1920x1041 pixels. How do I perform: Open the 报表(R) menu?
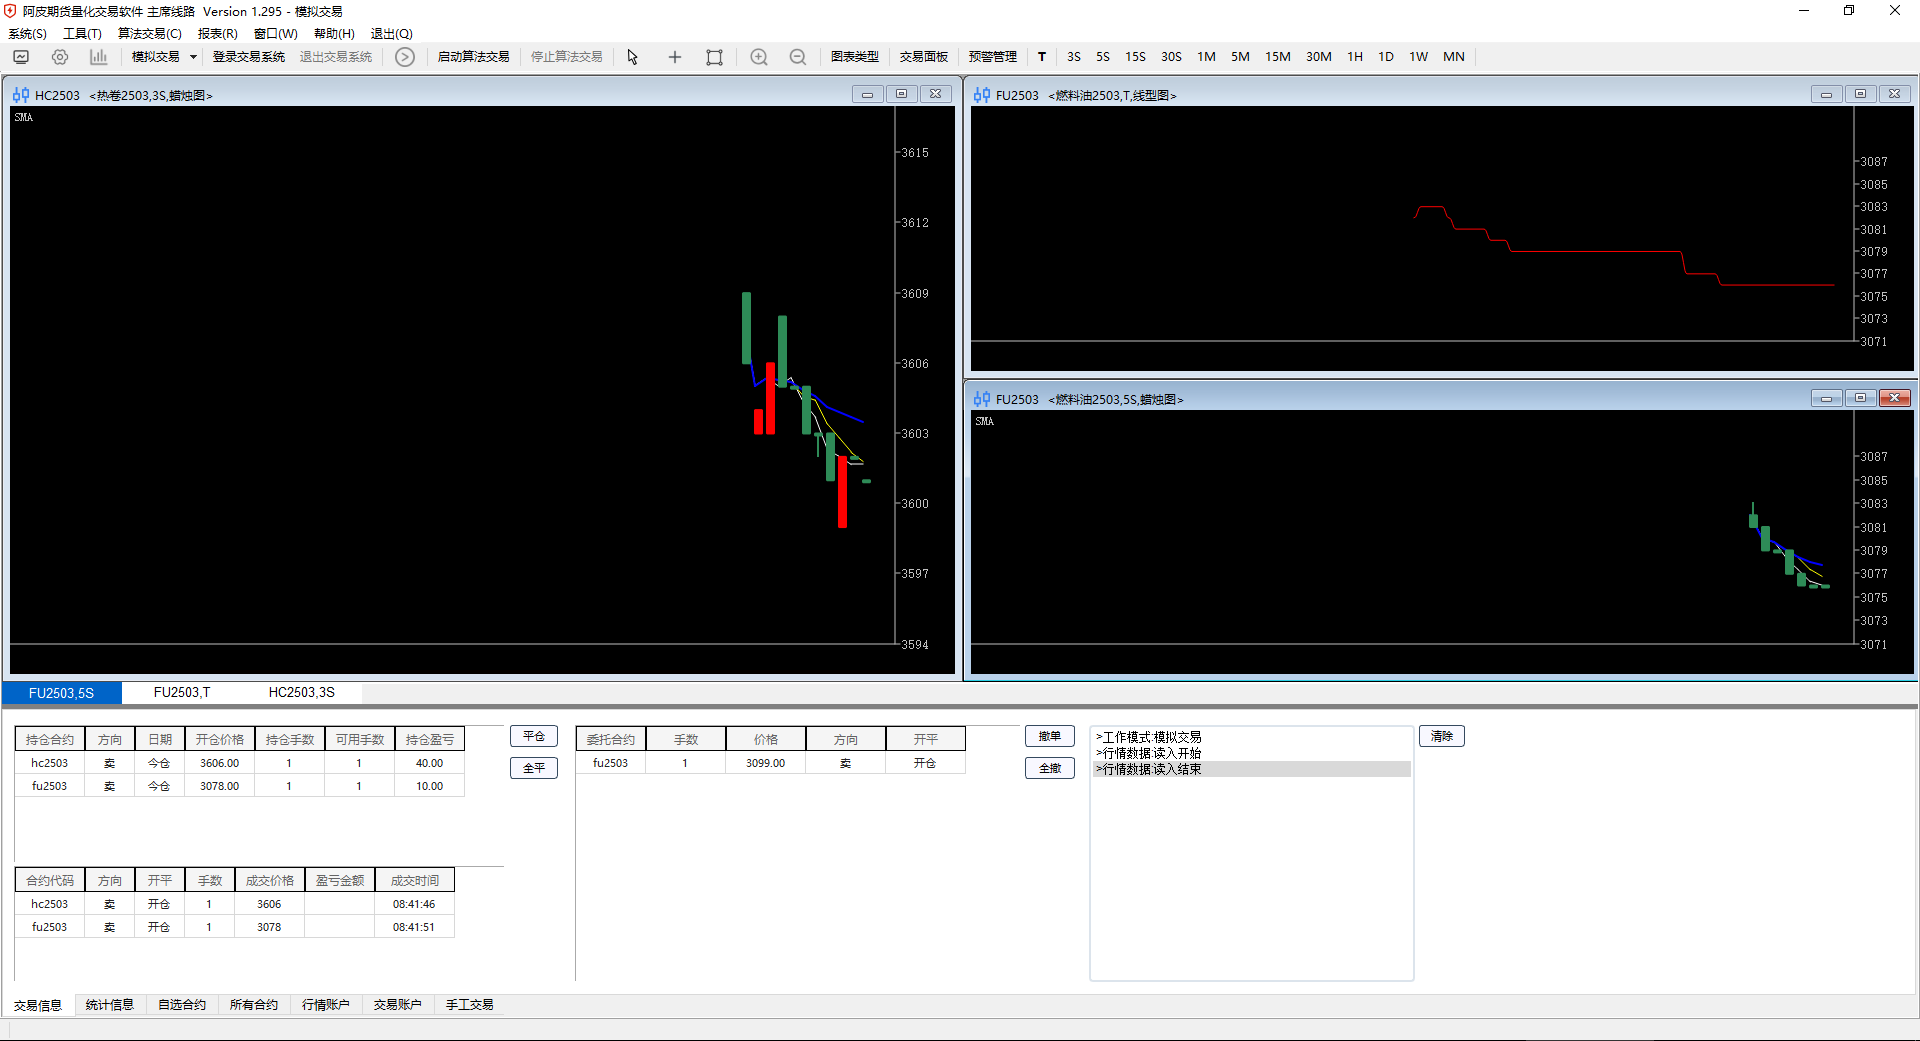[x=217, y=34]
